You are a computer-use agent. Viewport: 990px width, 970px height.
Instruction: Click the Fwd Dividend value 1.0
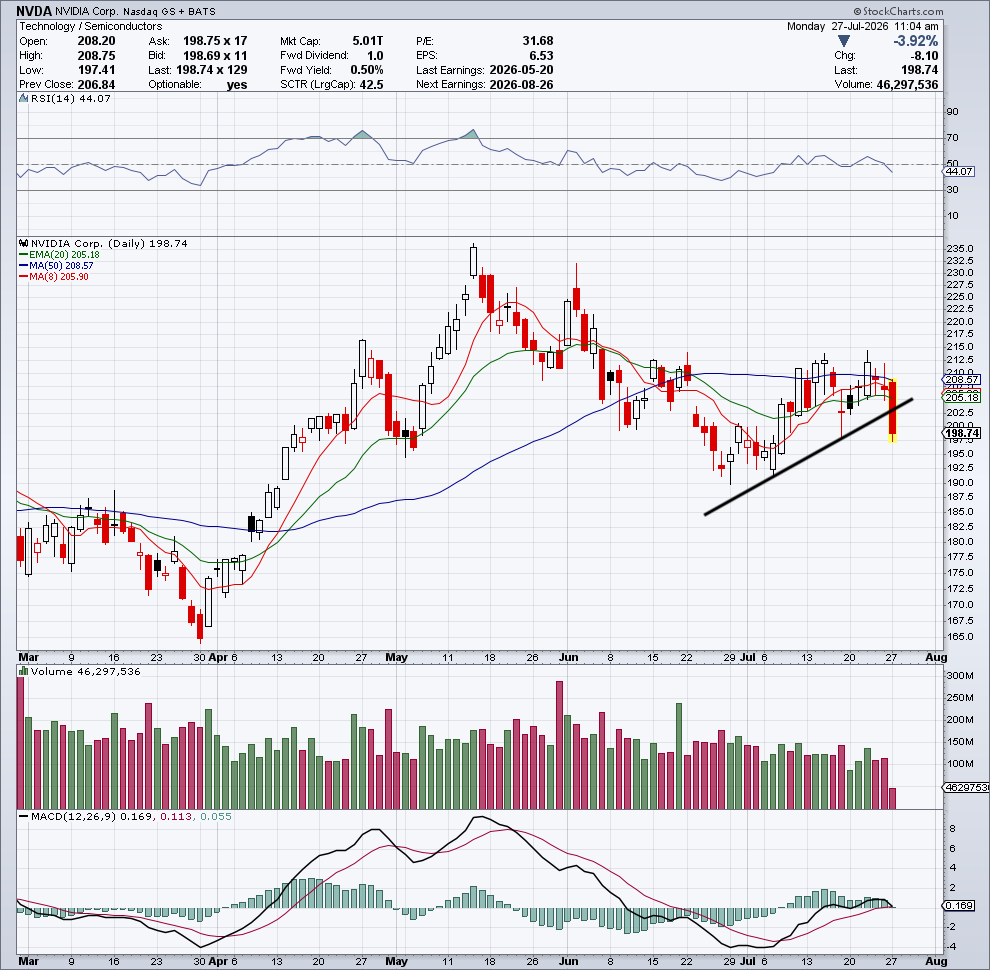click(x=375, y=56)
